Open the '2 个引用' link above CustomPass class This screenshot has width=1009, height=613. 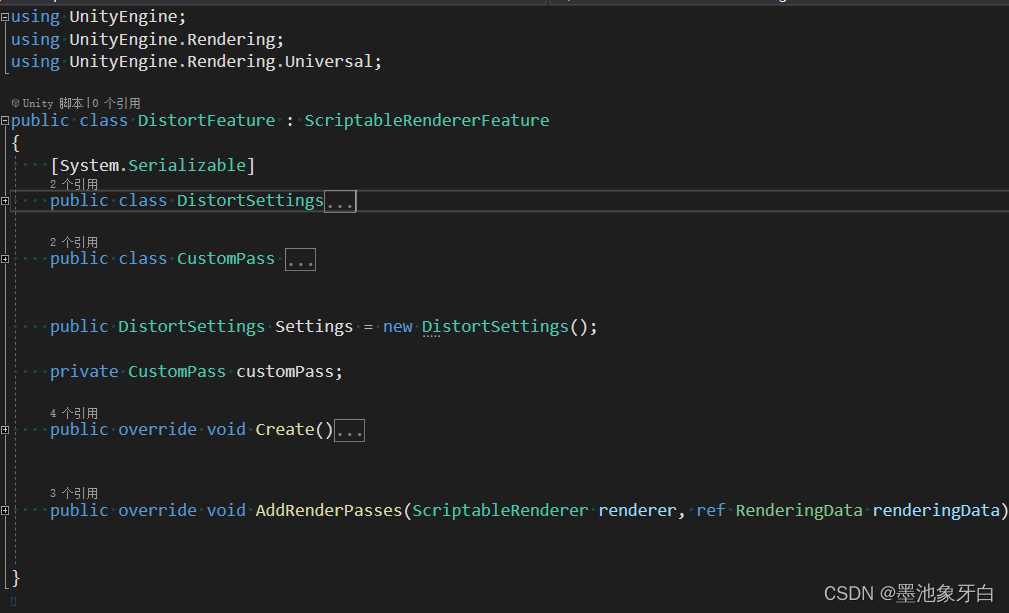(x=74, y=242)
